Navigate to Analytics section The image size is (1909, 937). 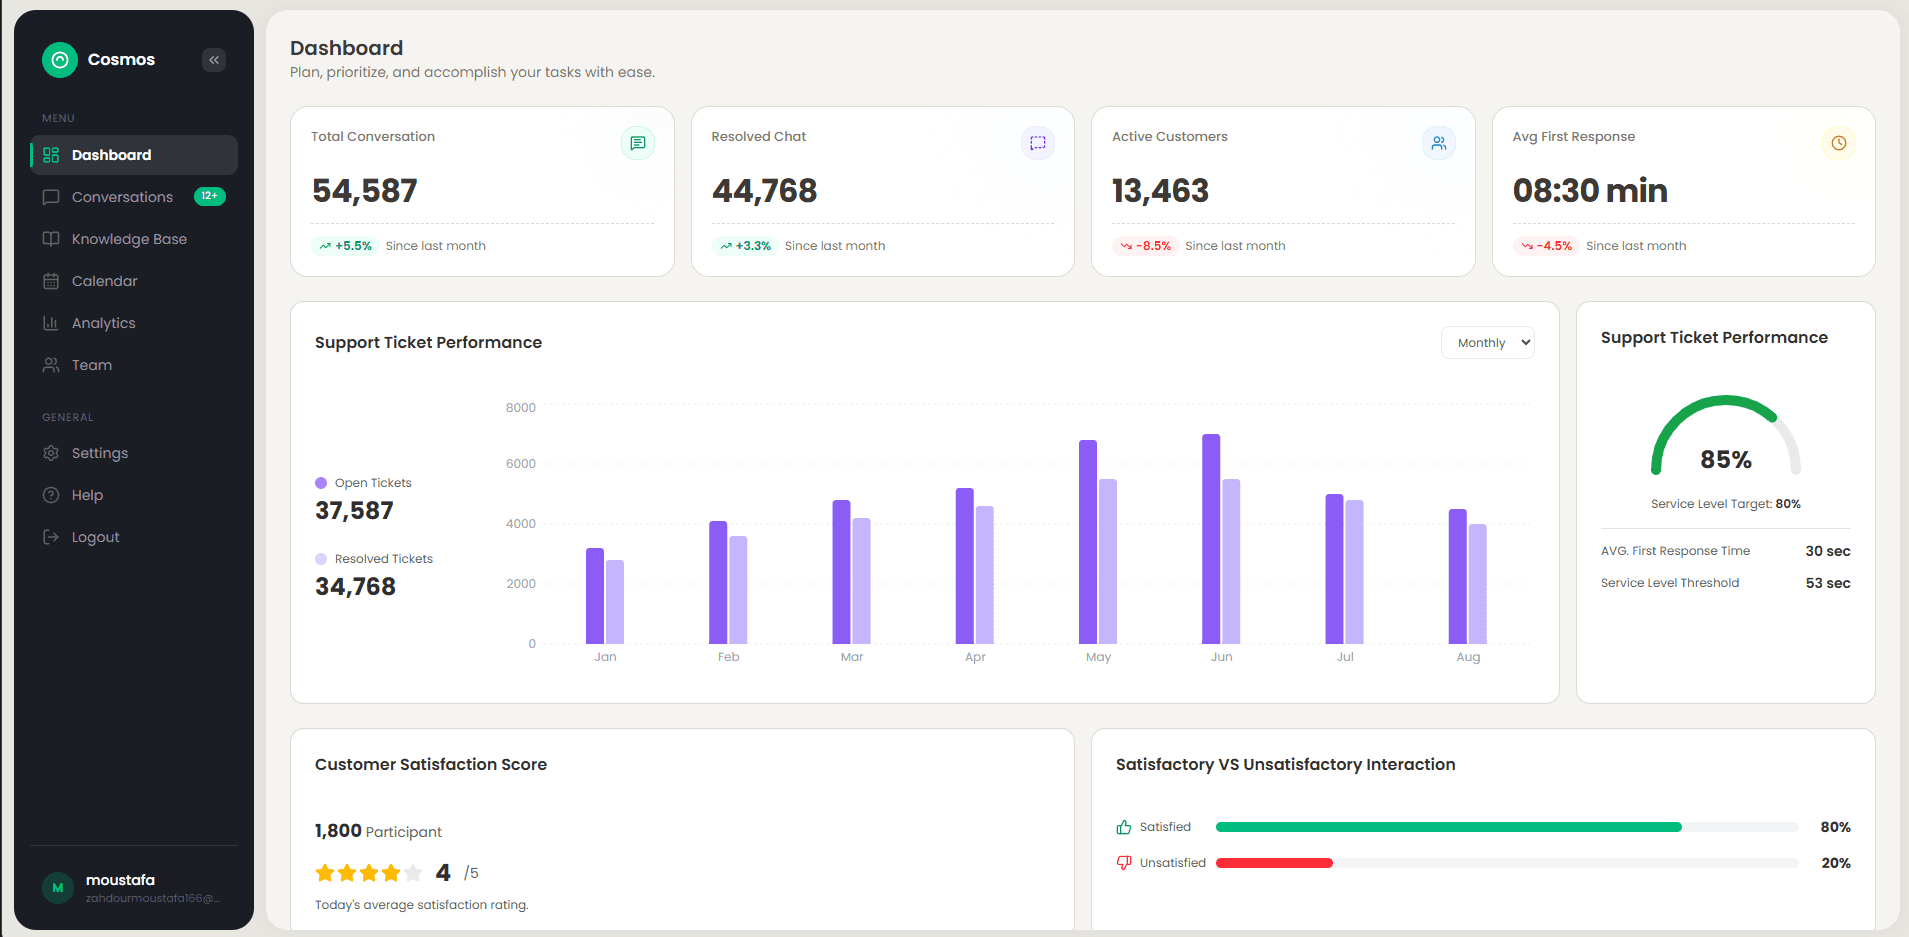pyautogui.click(x=103, y=323)
